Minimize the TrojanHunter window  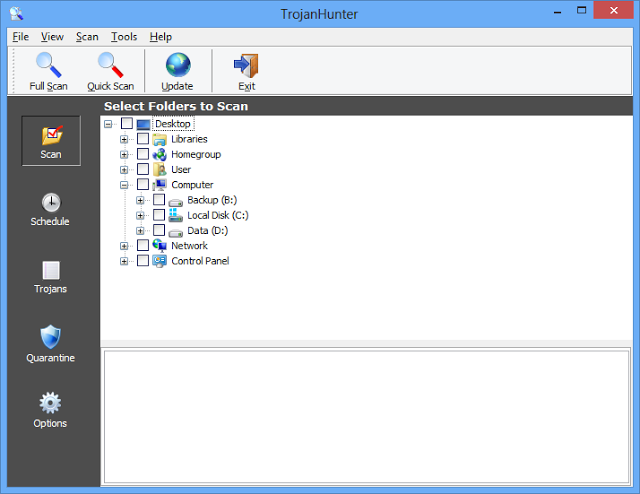pos(558,11)
